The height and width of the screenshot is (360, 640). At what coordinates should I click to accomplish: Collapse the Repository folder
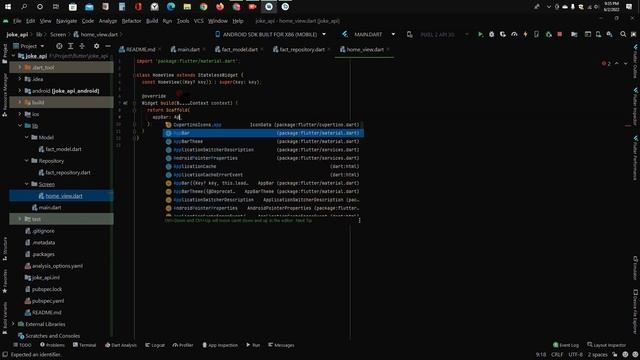[27, 161]
